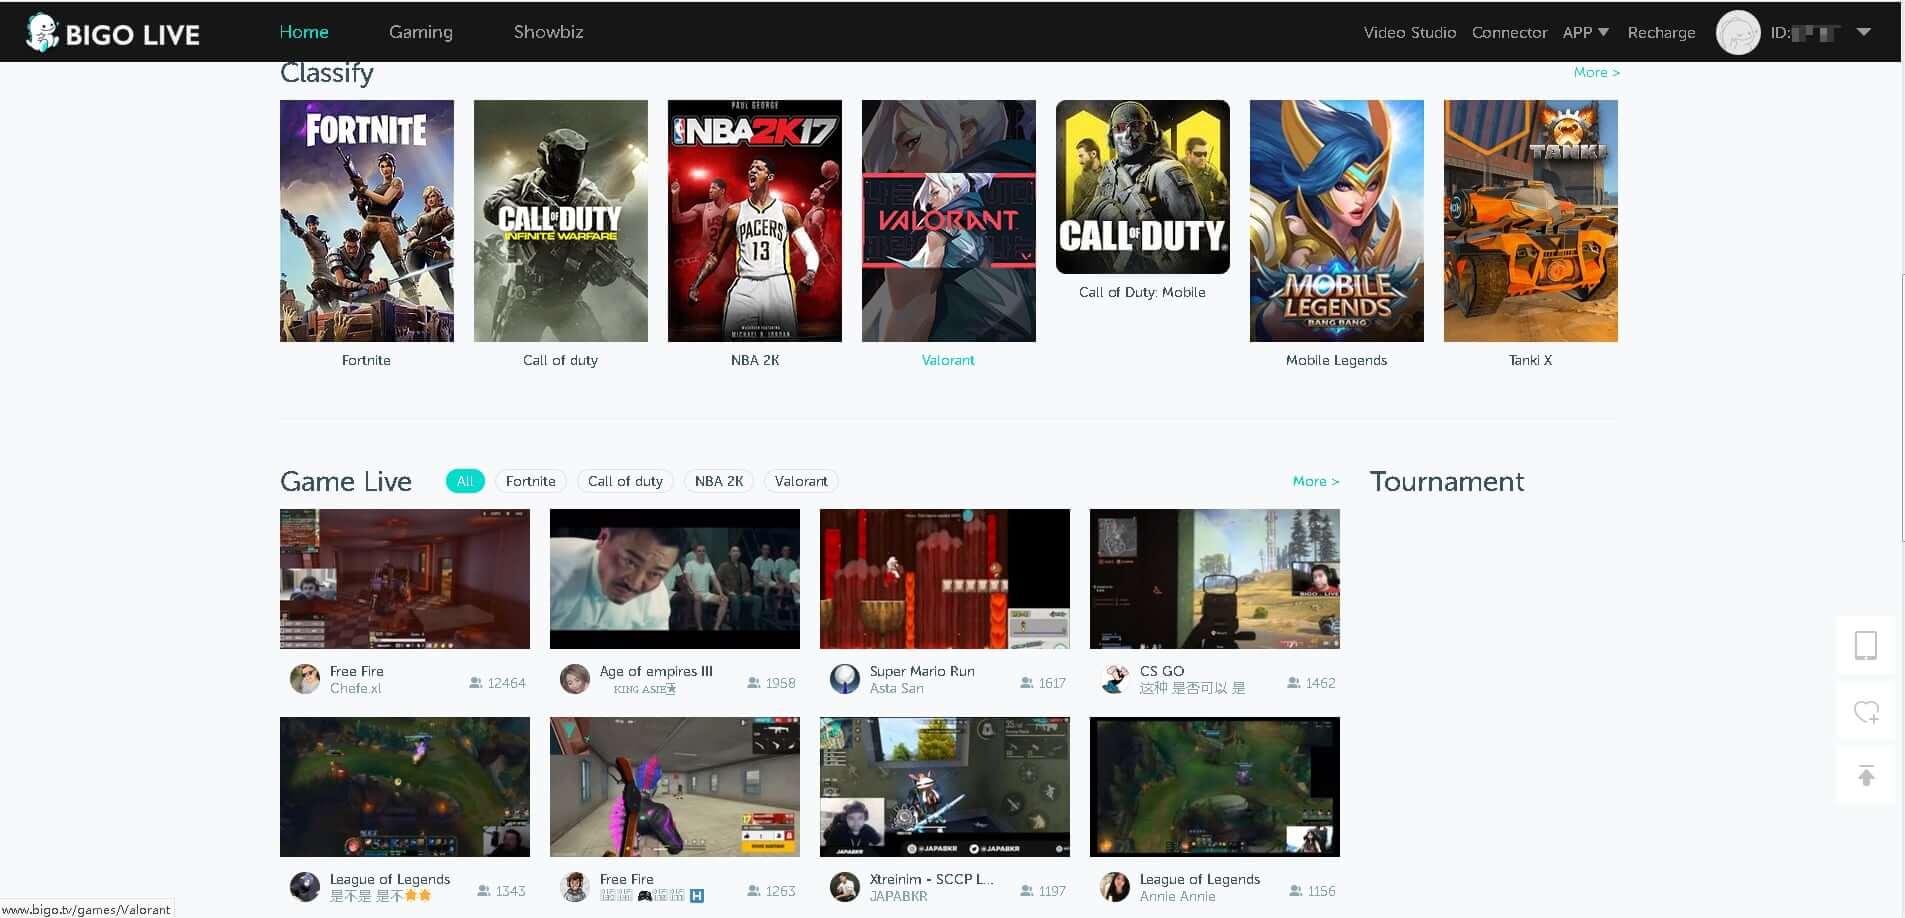This screenshot has height=918, width=1905.
Task: Click the JAPABKR streamer name
Action: tap(898, 896)
